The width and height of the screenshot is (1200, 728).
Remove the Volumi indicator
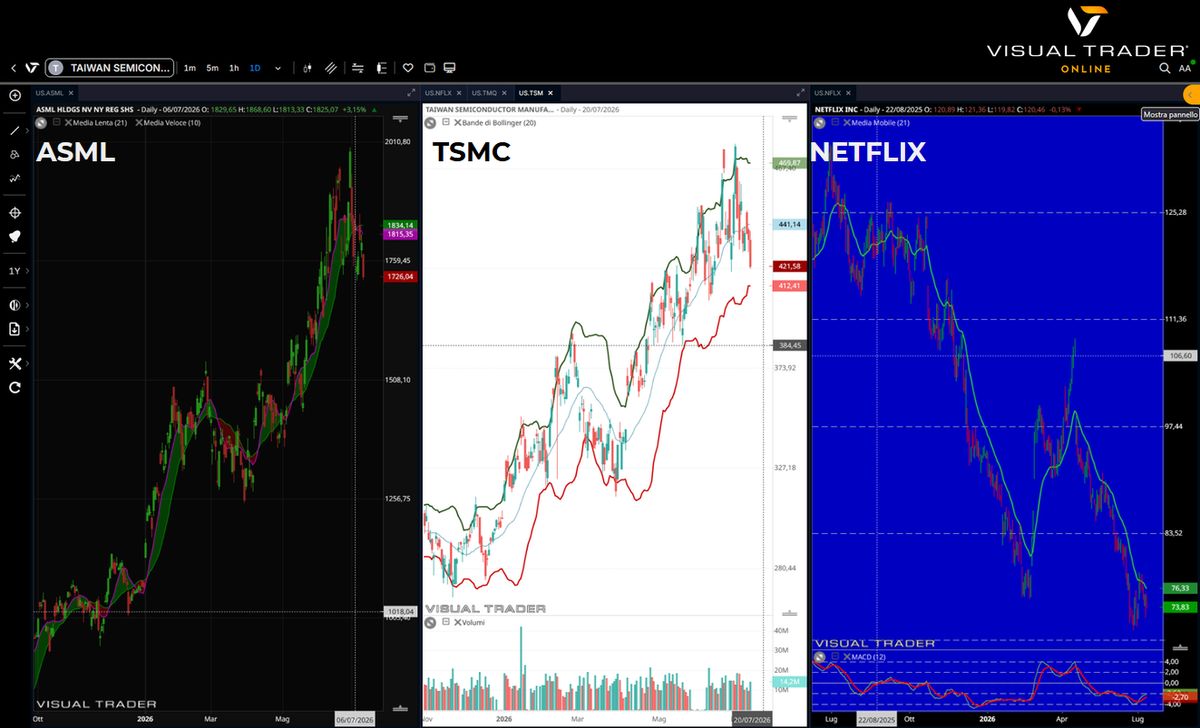tap(457, 623)
